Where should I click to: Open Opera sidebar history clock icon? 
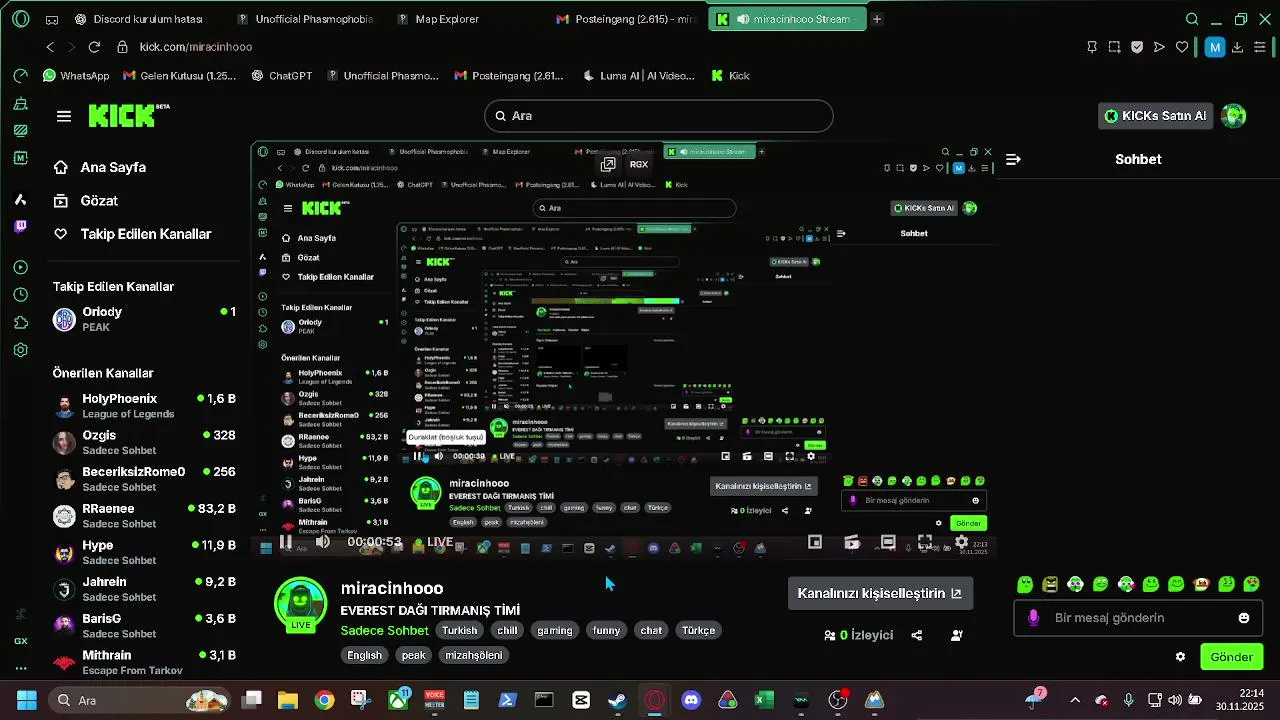pos(21,295)
